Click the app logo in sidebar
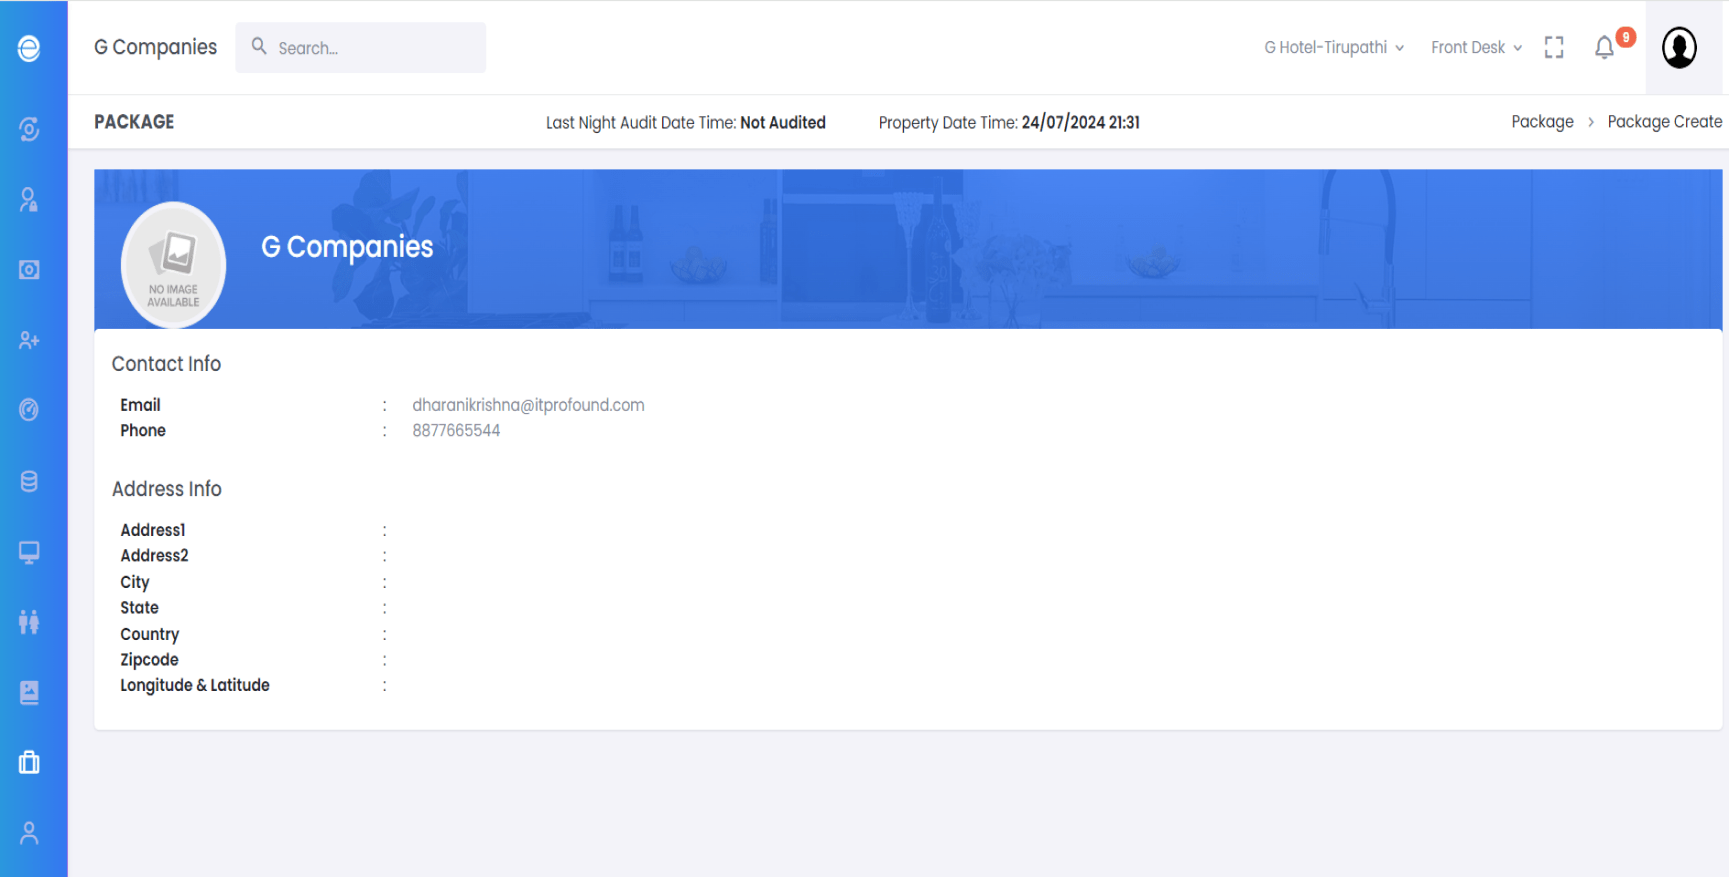This screenshot has height=877, width=1729. pyautogui.click(x=29, y=48)
